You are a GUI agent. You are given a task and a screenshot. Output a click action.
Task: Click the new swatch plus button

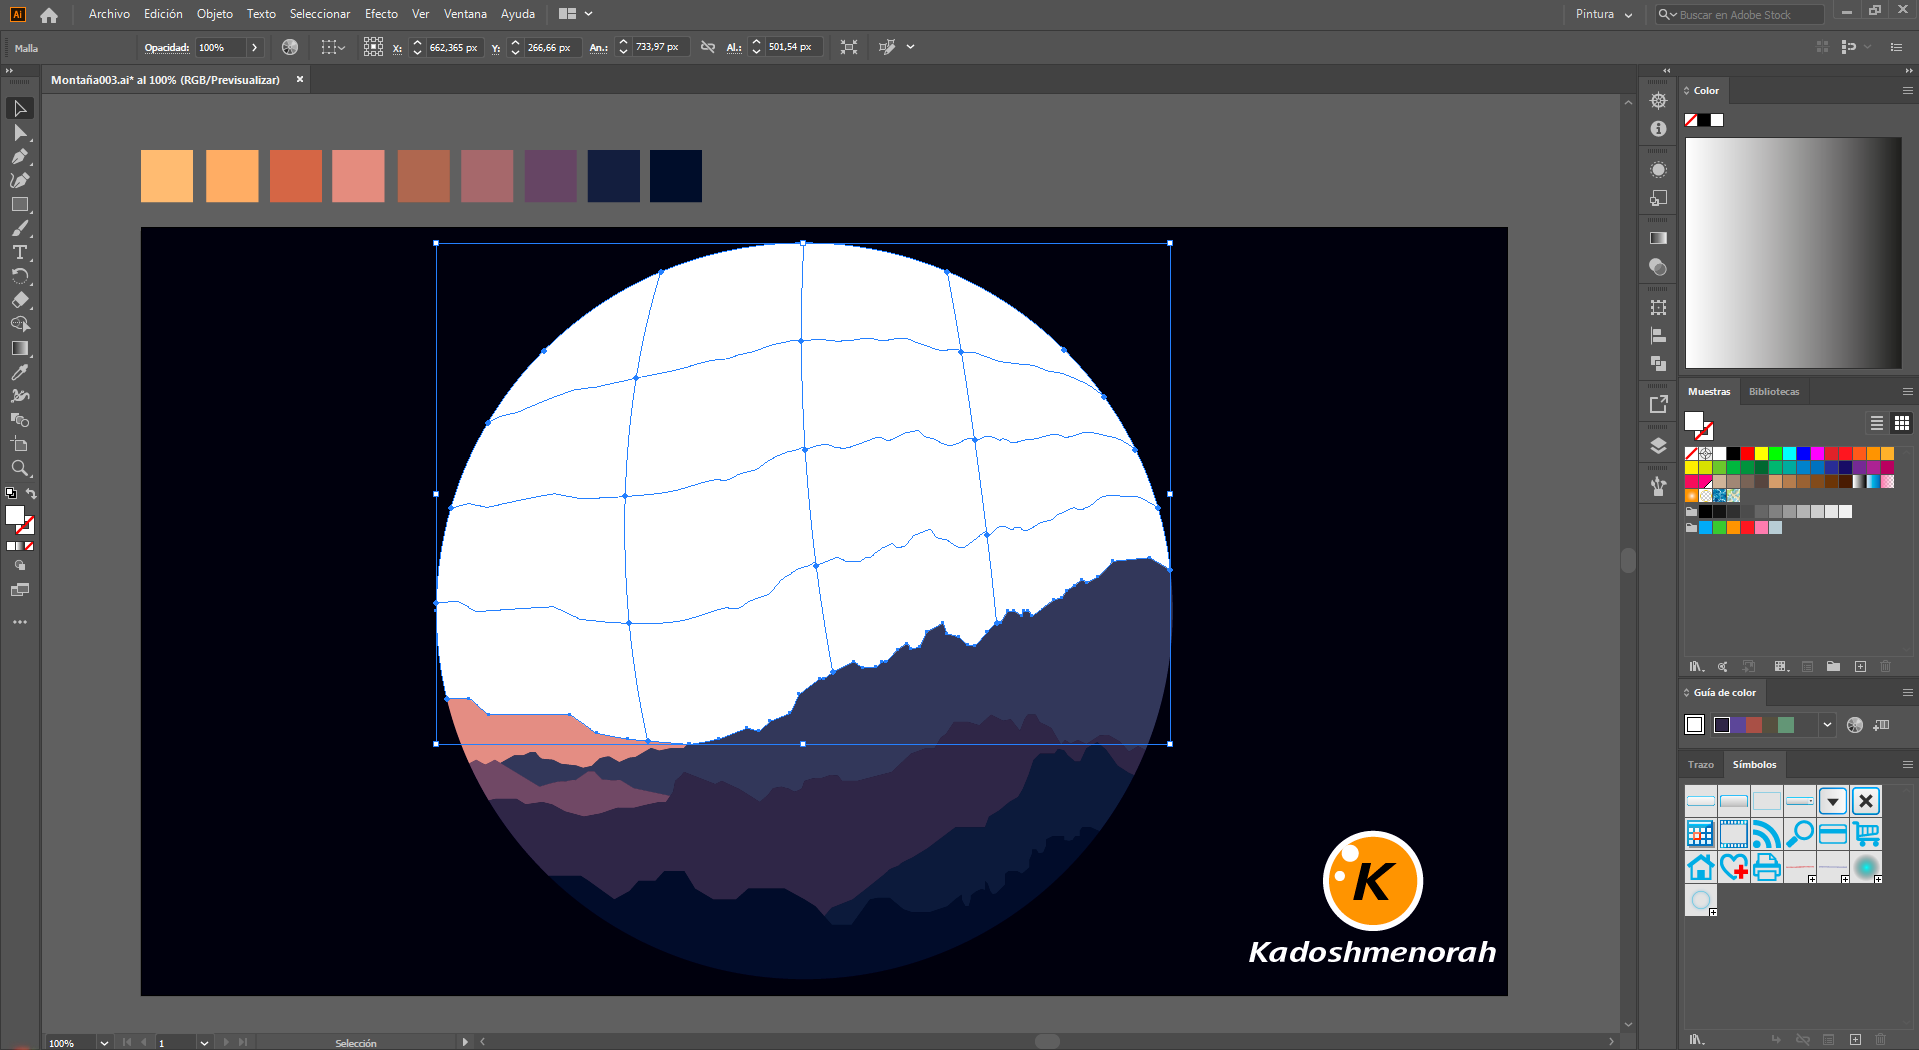[1860, 667]
